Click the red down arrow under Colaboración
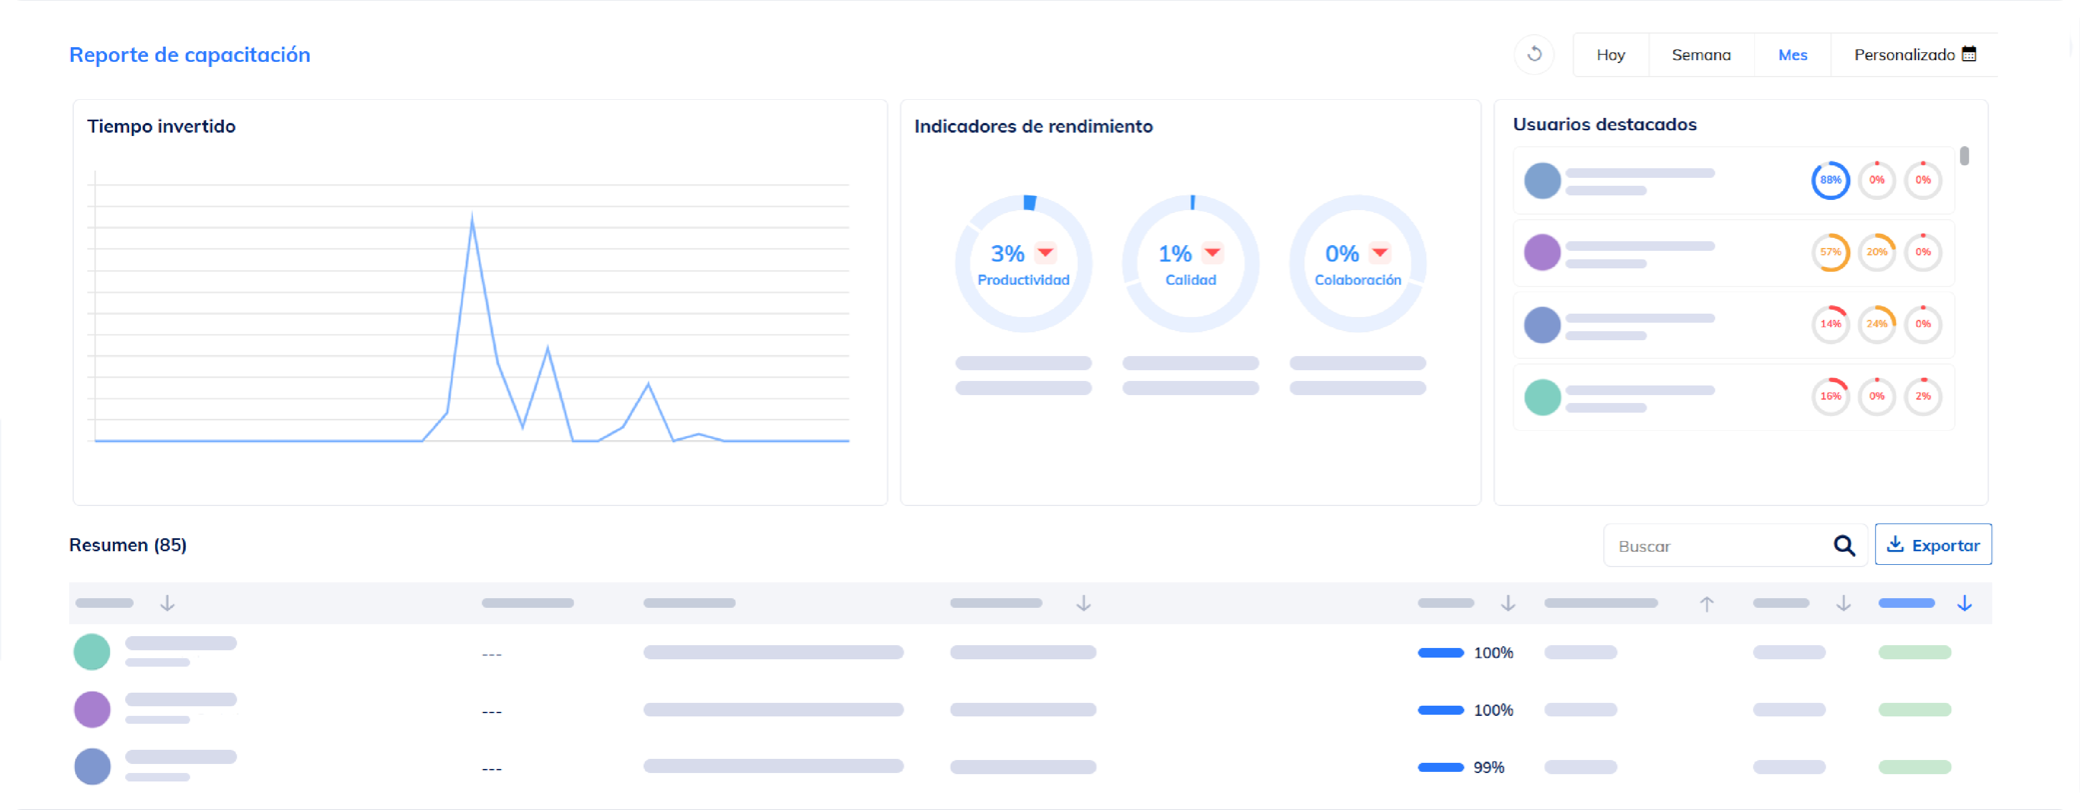Viewport: 2080px width, 810px height. point(1380,253)
